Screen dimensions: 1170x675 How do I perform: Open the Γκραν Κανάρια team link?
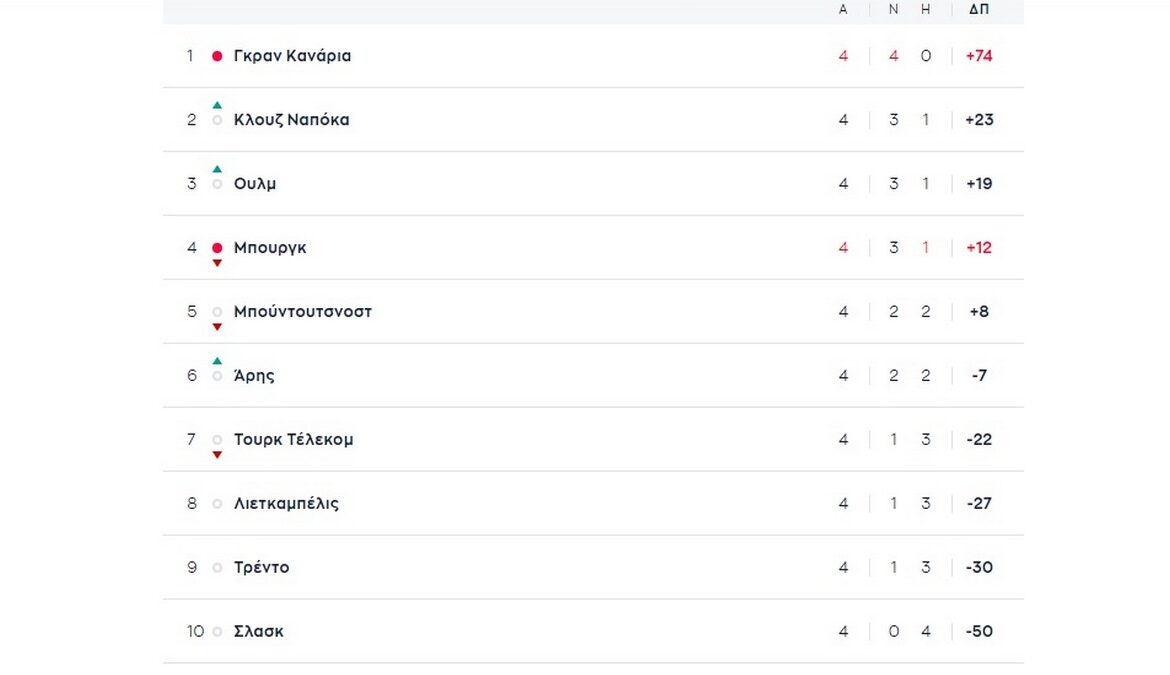pyautogui.click(x=292, y=56)
